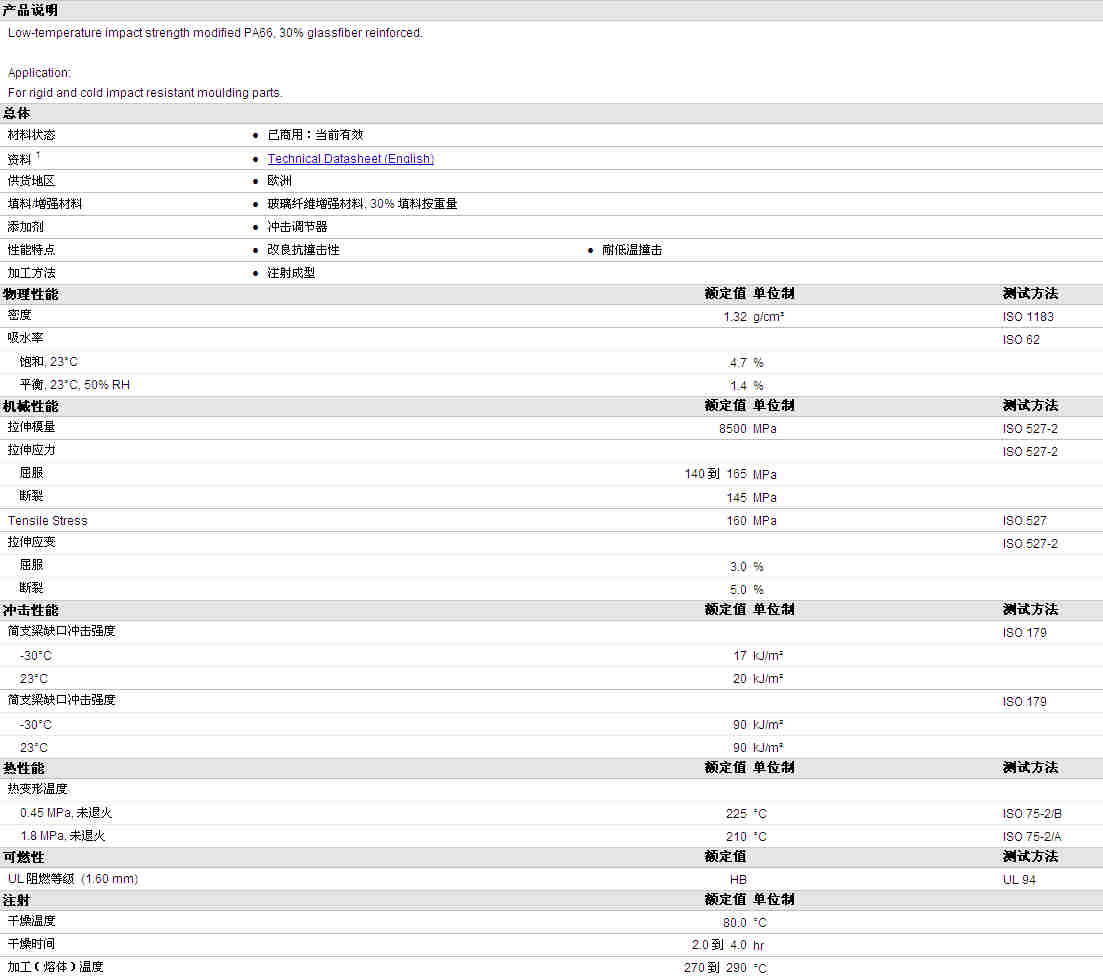Select impact strength 17 kJ/m² at -30°C
The height and width of the screenshot is (979, 1103).
758,656
